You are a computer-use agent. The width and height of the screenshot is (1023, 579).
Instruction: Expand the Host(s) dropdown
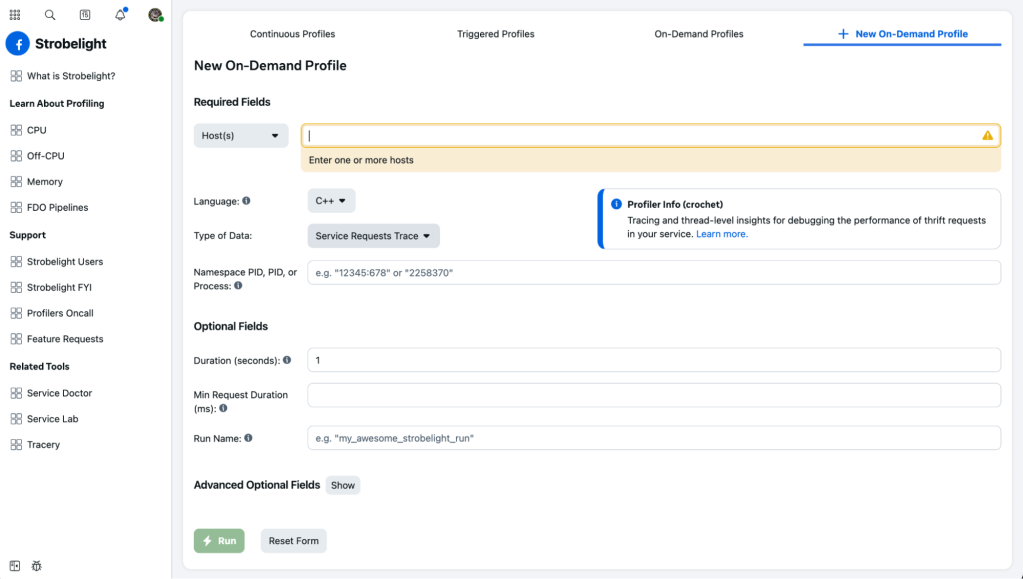[x=241, y=136]
